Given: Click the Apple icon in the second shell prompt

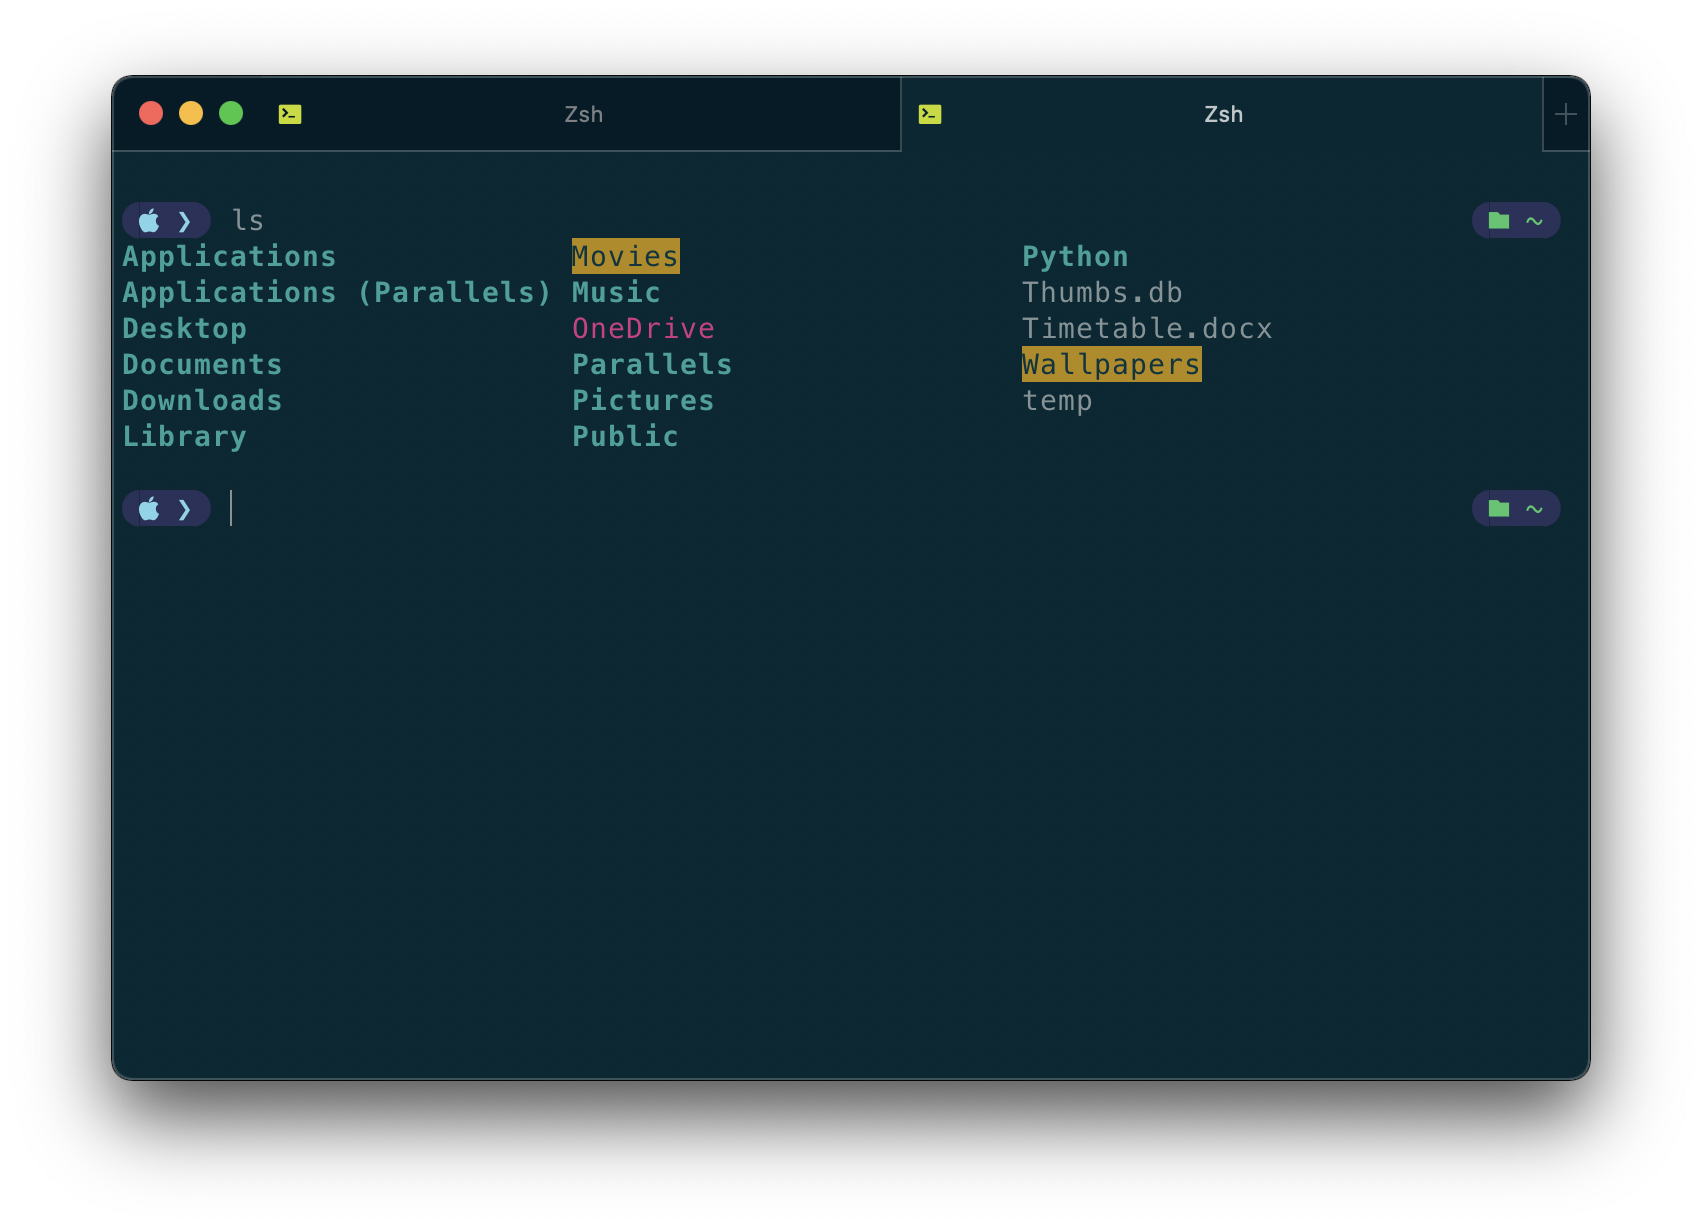Looking at the screenshot, I should click(x=148, y=508).
